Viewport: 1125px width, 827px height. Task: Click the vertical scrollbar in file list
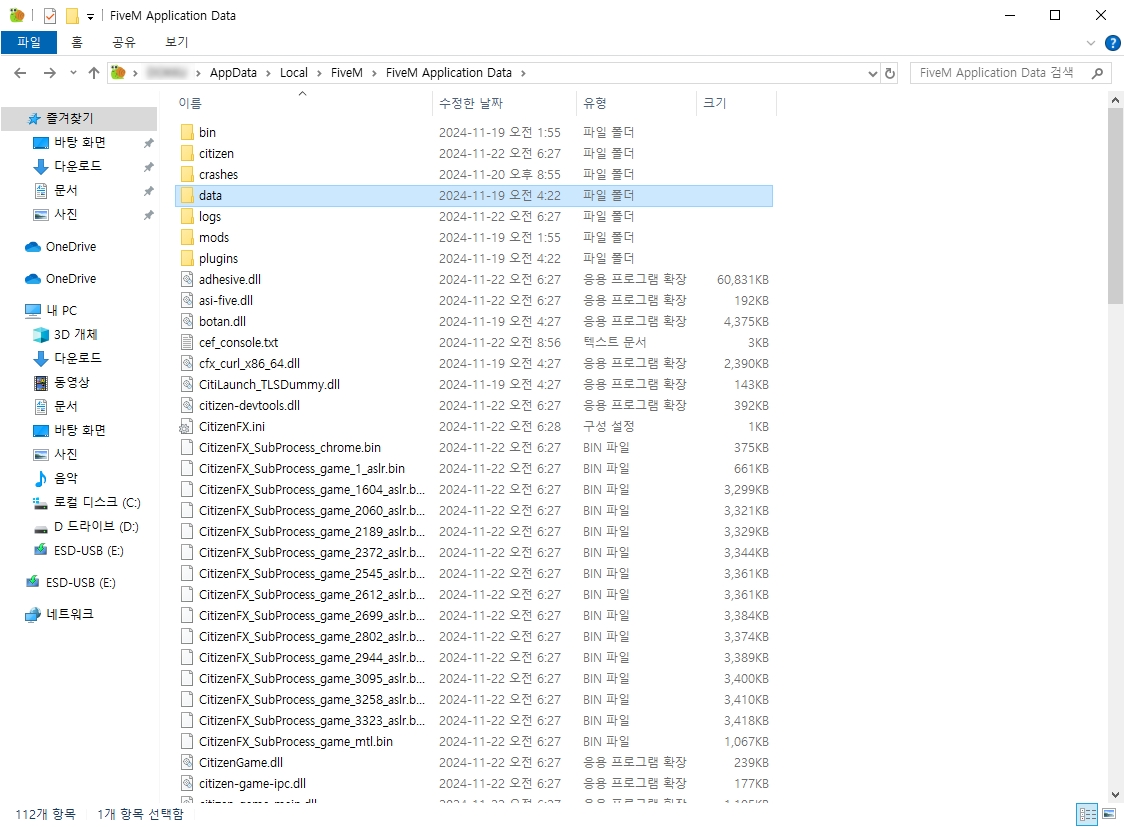(1116, 450)
